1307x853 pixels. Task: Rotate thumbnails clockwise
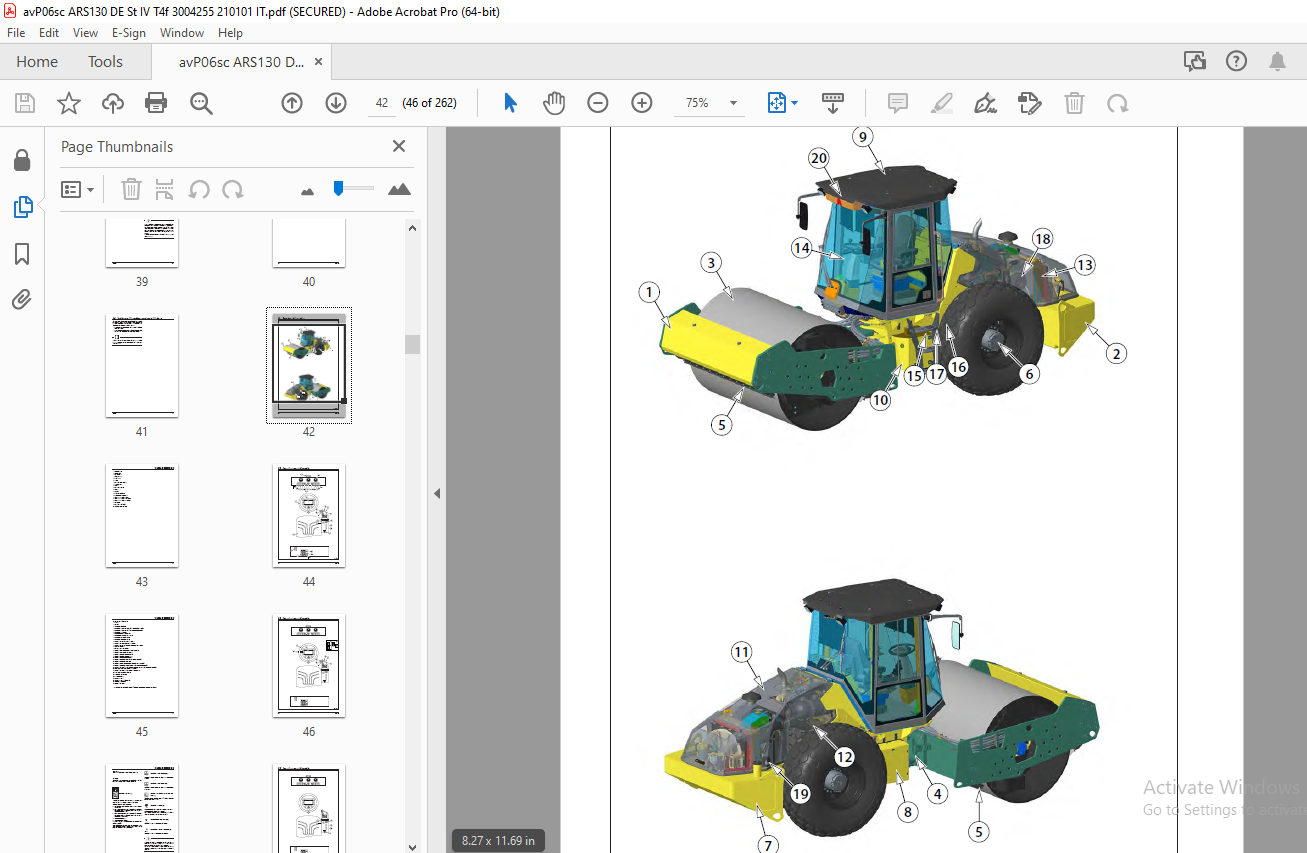[233, 189]
